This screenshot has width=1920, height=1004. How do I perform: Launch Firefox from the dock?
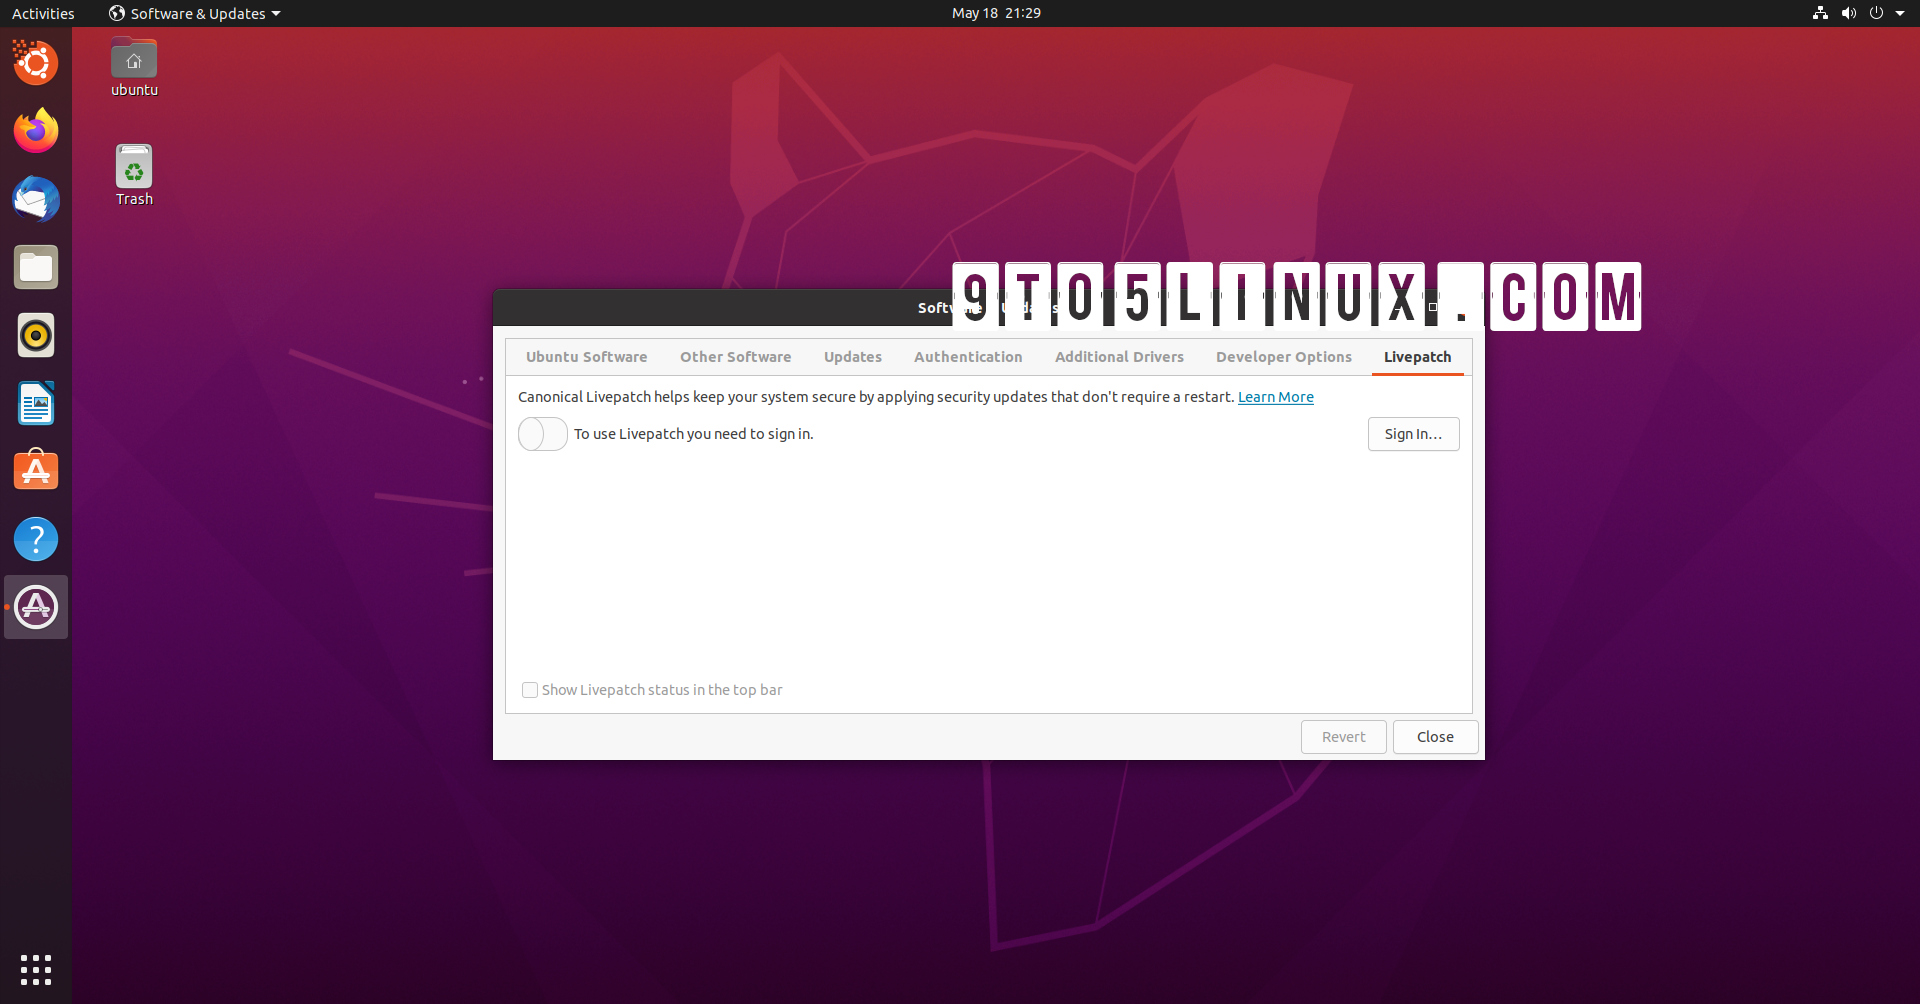(36, 131)
